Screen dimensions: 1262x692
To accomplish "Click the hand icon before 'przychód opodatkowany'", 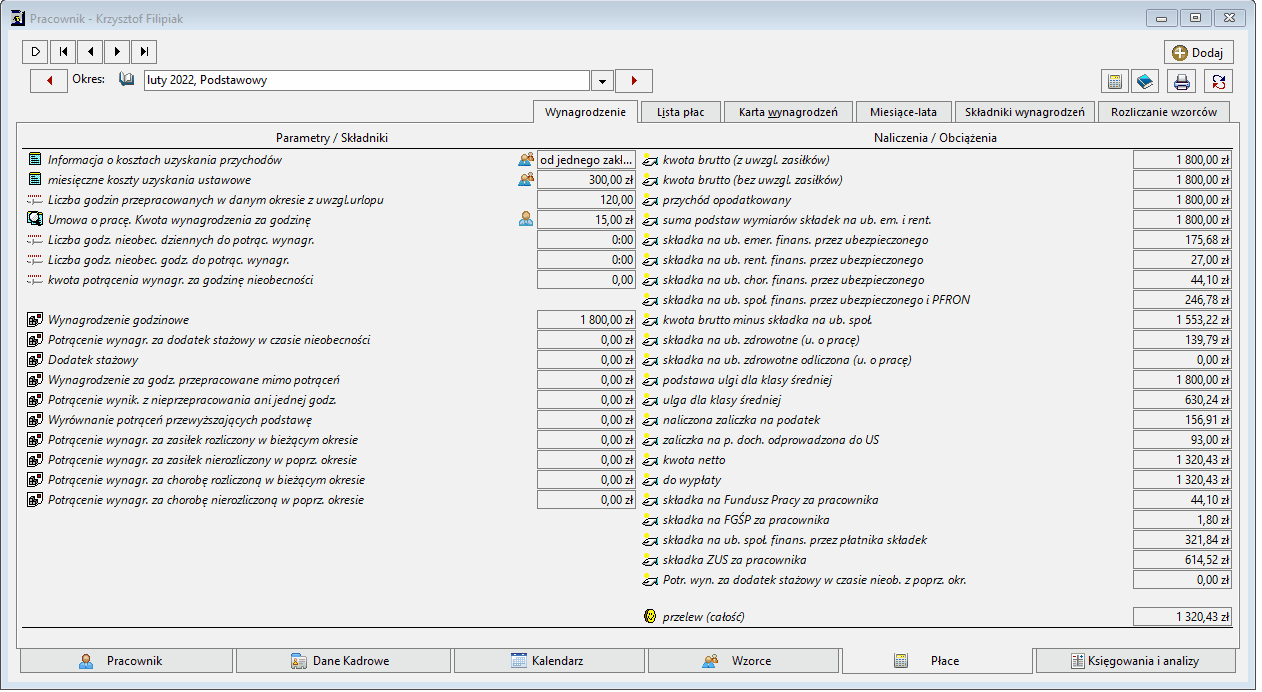I will [650, 200].
